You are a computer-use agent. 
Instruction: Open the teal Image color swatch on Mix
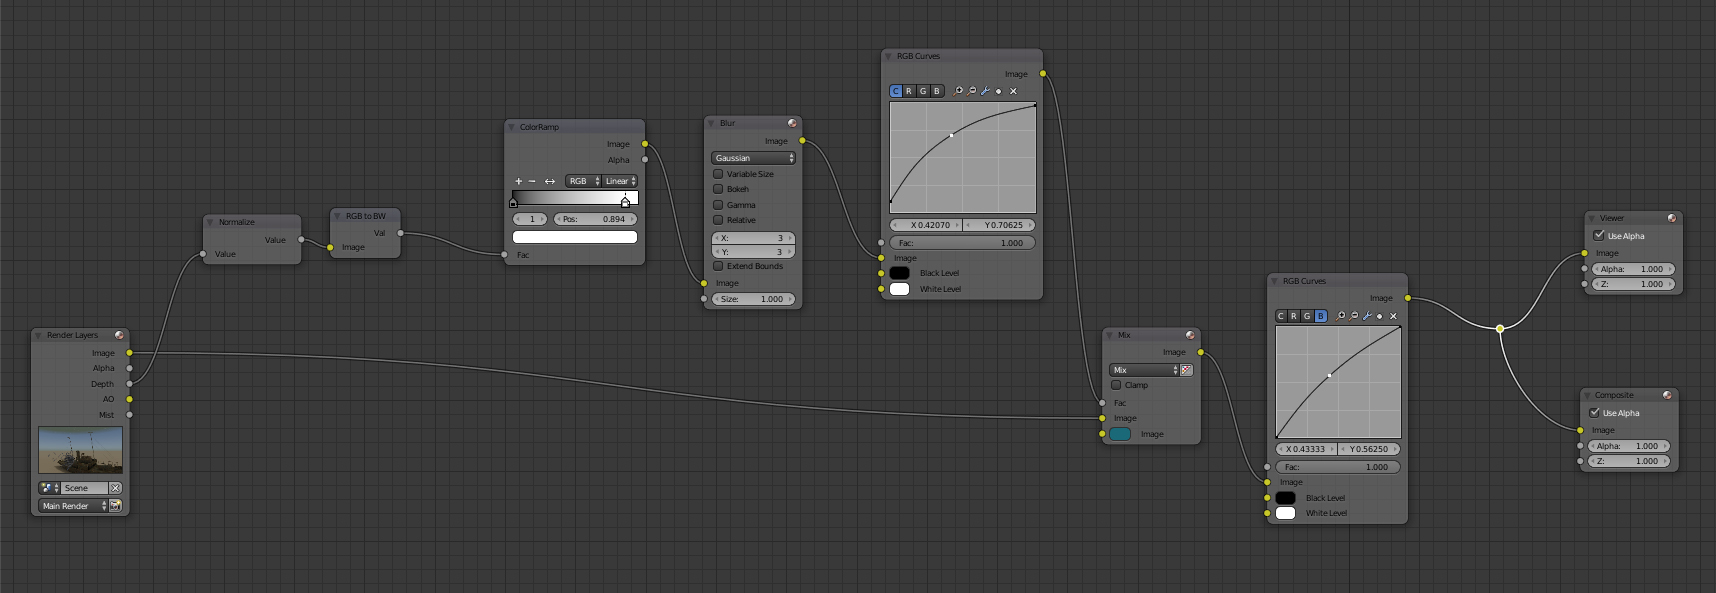[x=1120, y=434]
